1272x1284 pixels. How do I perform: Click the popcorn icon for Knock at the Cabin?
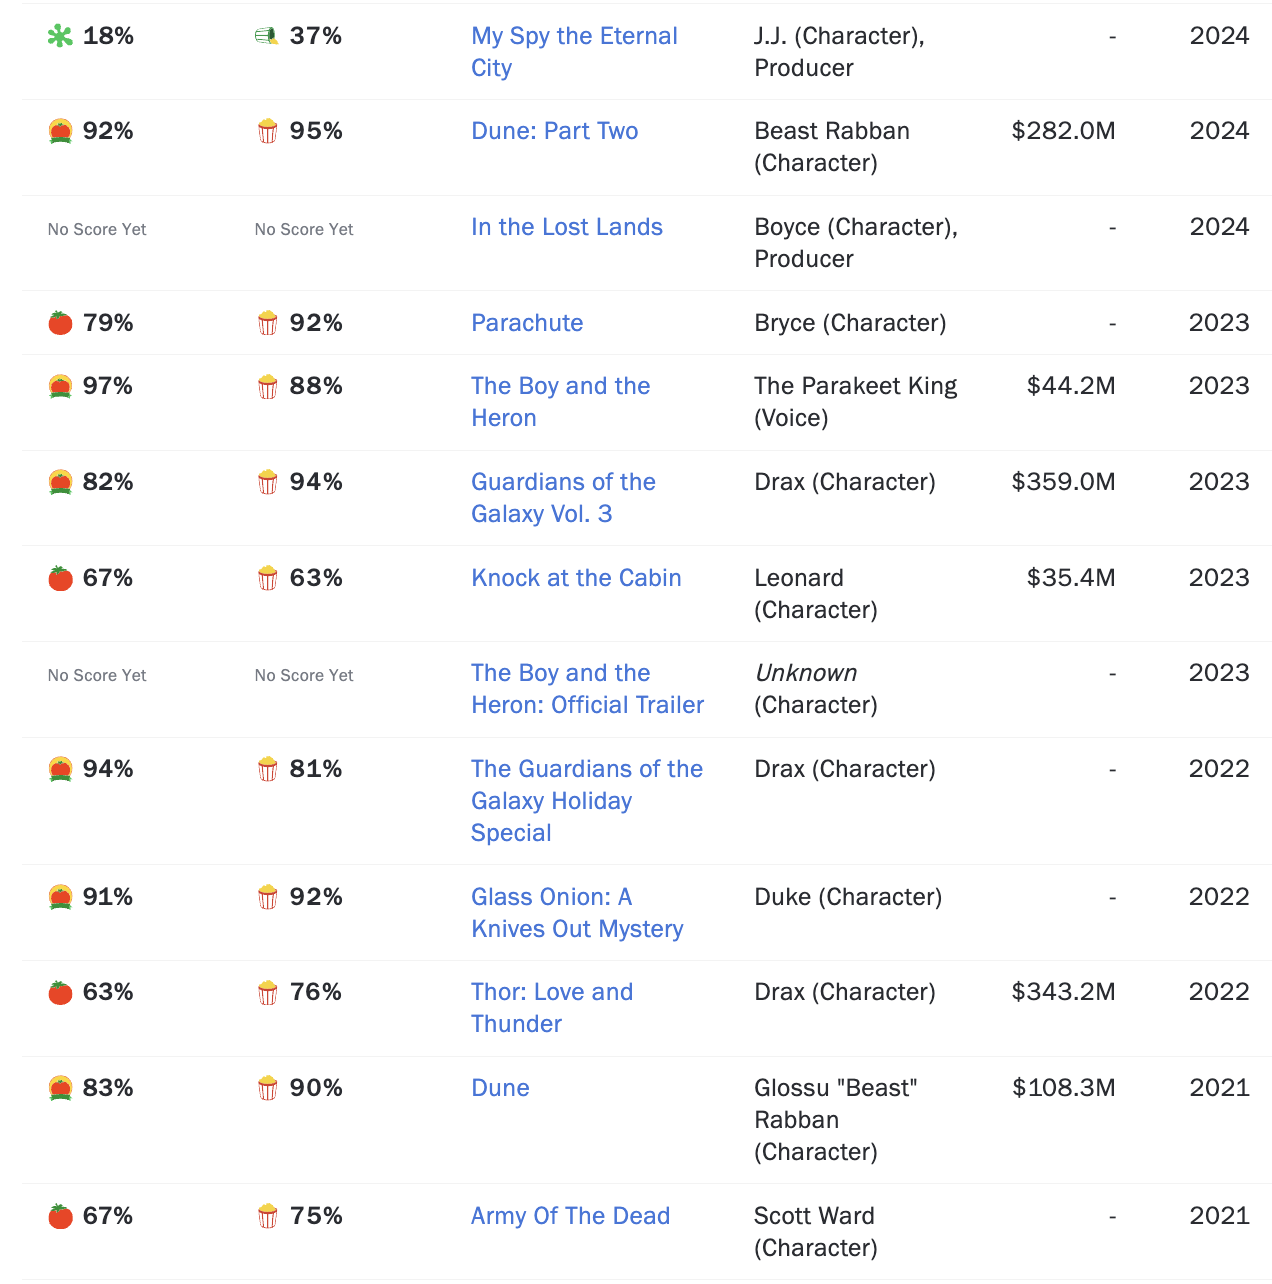tap(267, 579)
